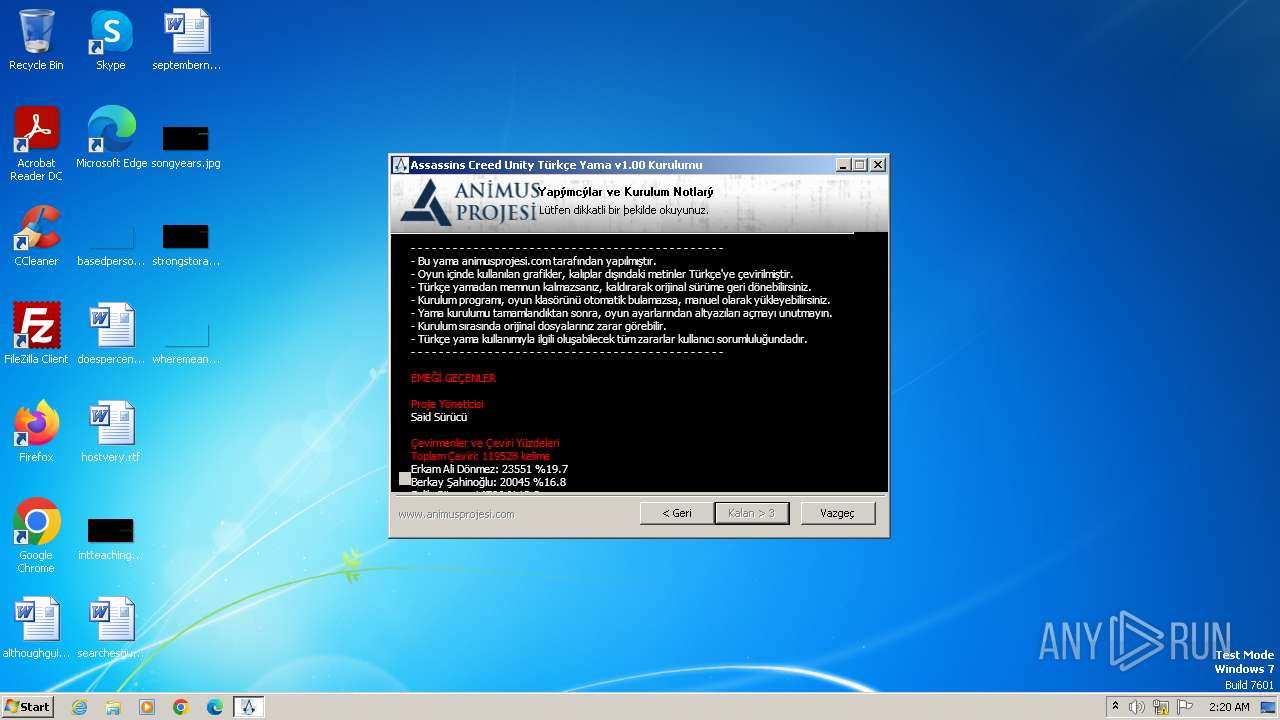Click the www.animusprojesi.com link text
This screenshot has height=720, width=1280.
click(x=456, y=514)
